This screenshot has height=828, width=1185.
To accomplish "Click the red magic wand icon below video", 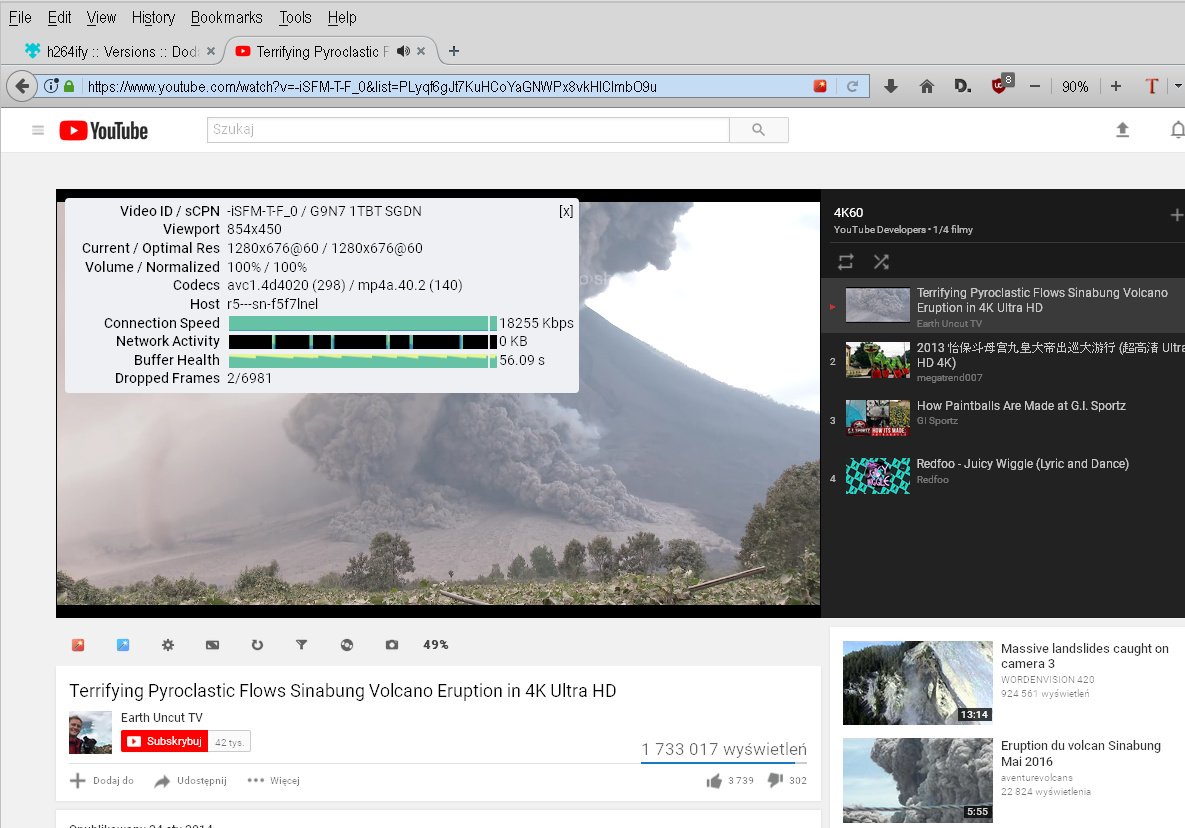I will 78,644.
